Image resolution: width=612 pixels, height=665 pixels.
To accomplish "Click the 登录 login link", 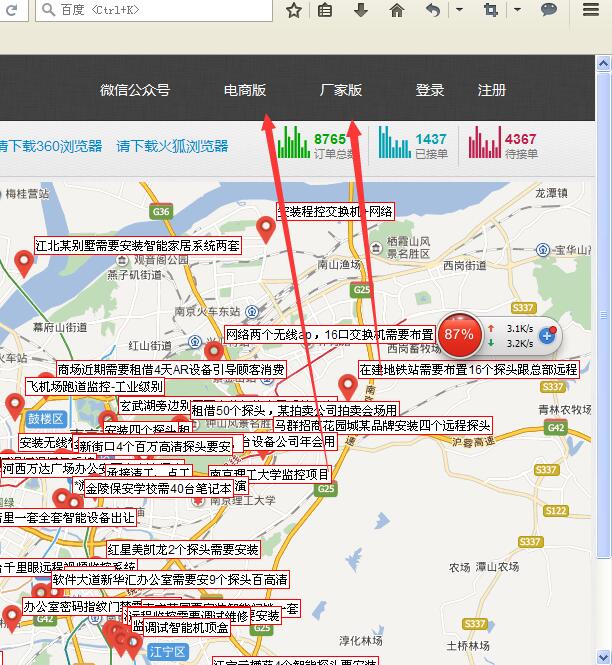I will (x=430, y=90).
